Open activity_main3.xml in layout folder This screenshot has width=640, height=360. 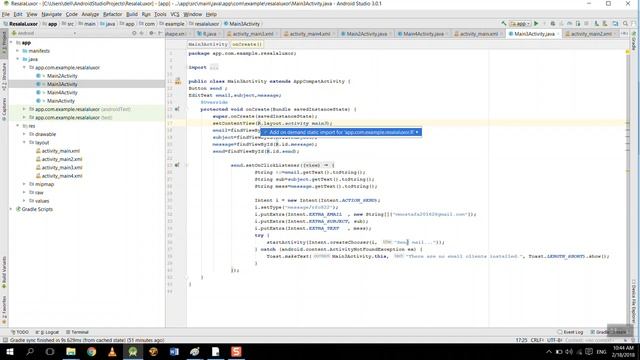(x=62, y=167)
